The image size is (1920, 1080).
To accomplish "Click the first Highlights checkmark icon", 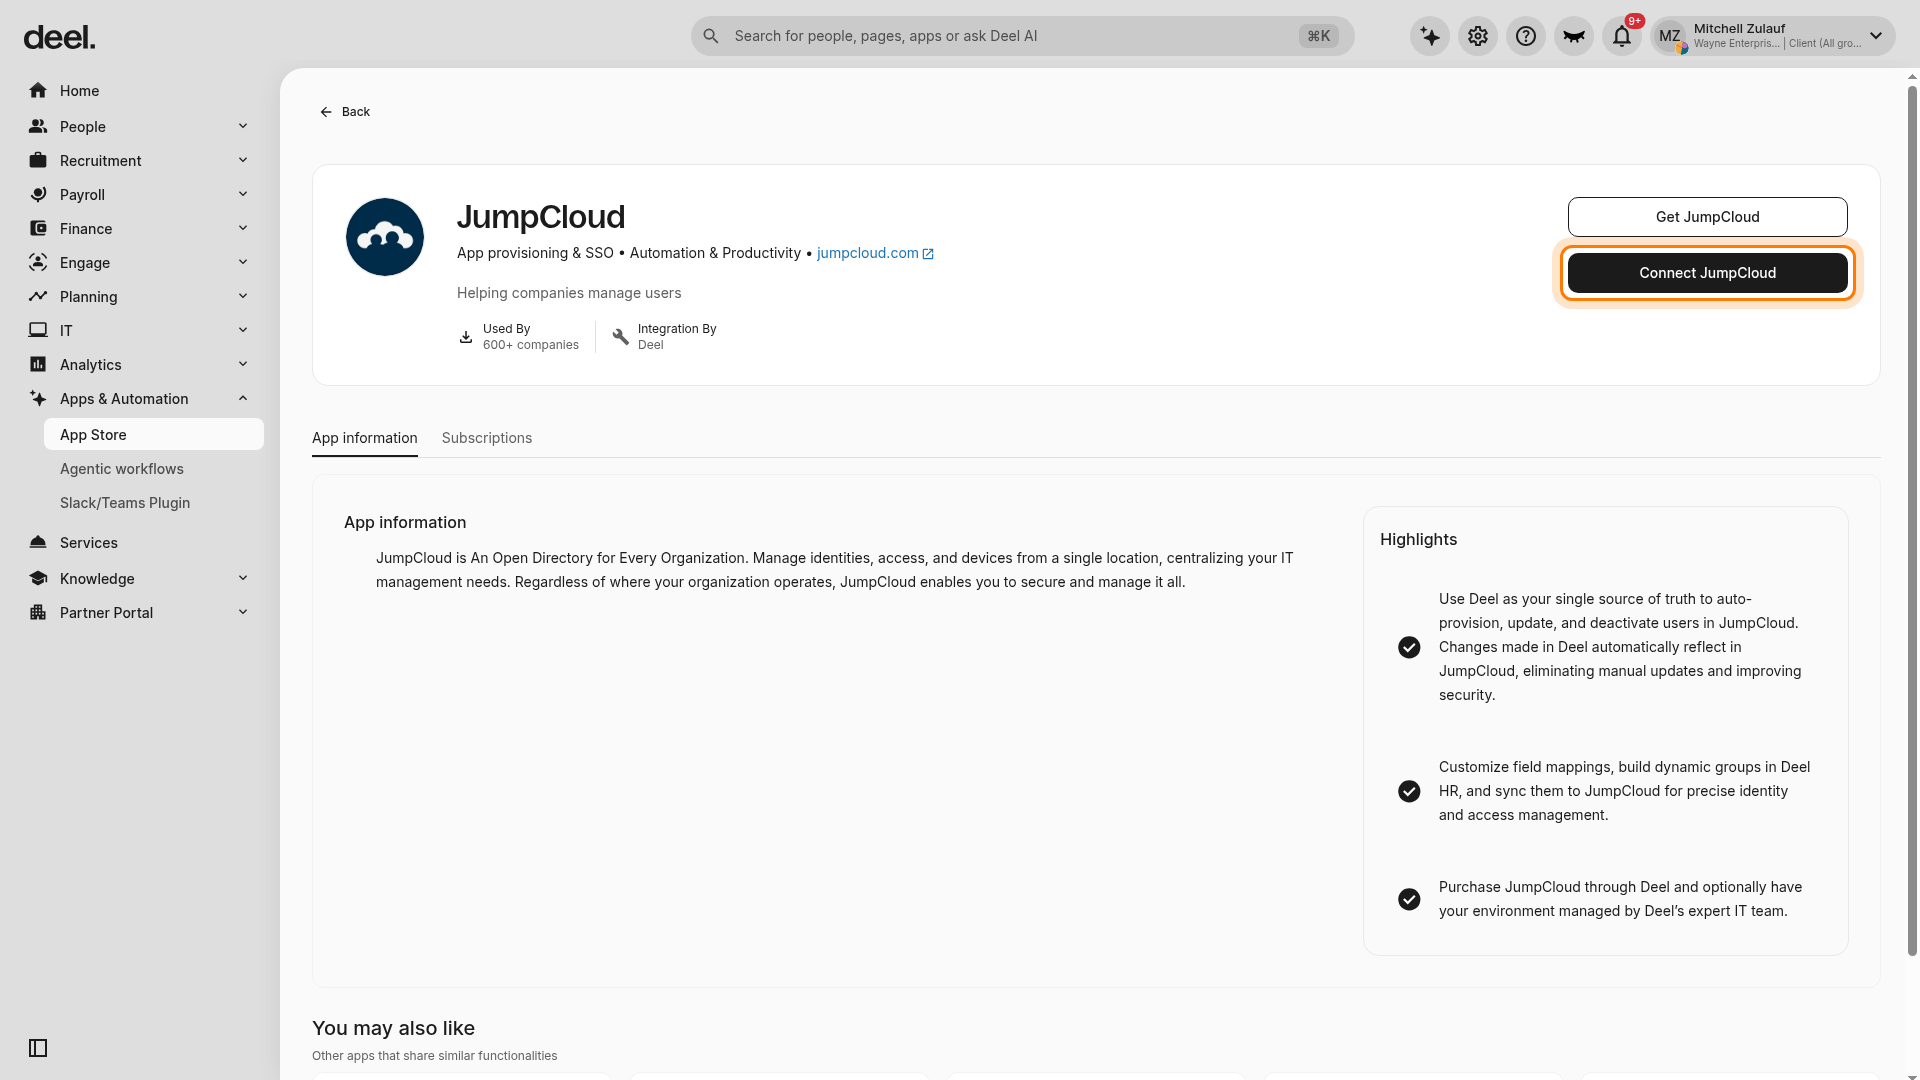I will (x=1409, y=648).
